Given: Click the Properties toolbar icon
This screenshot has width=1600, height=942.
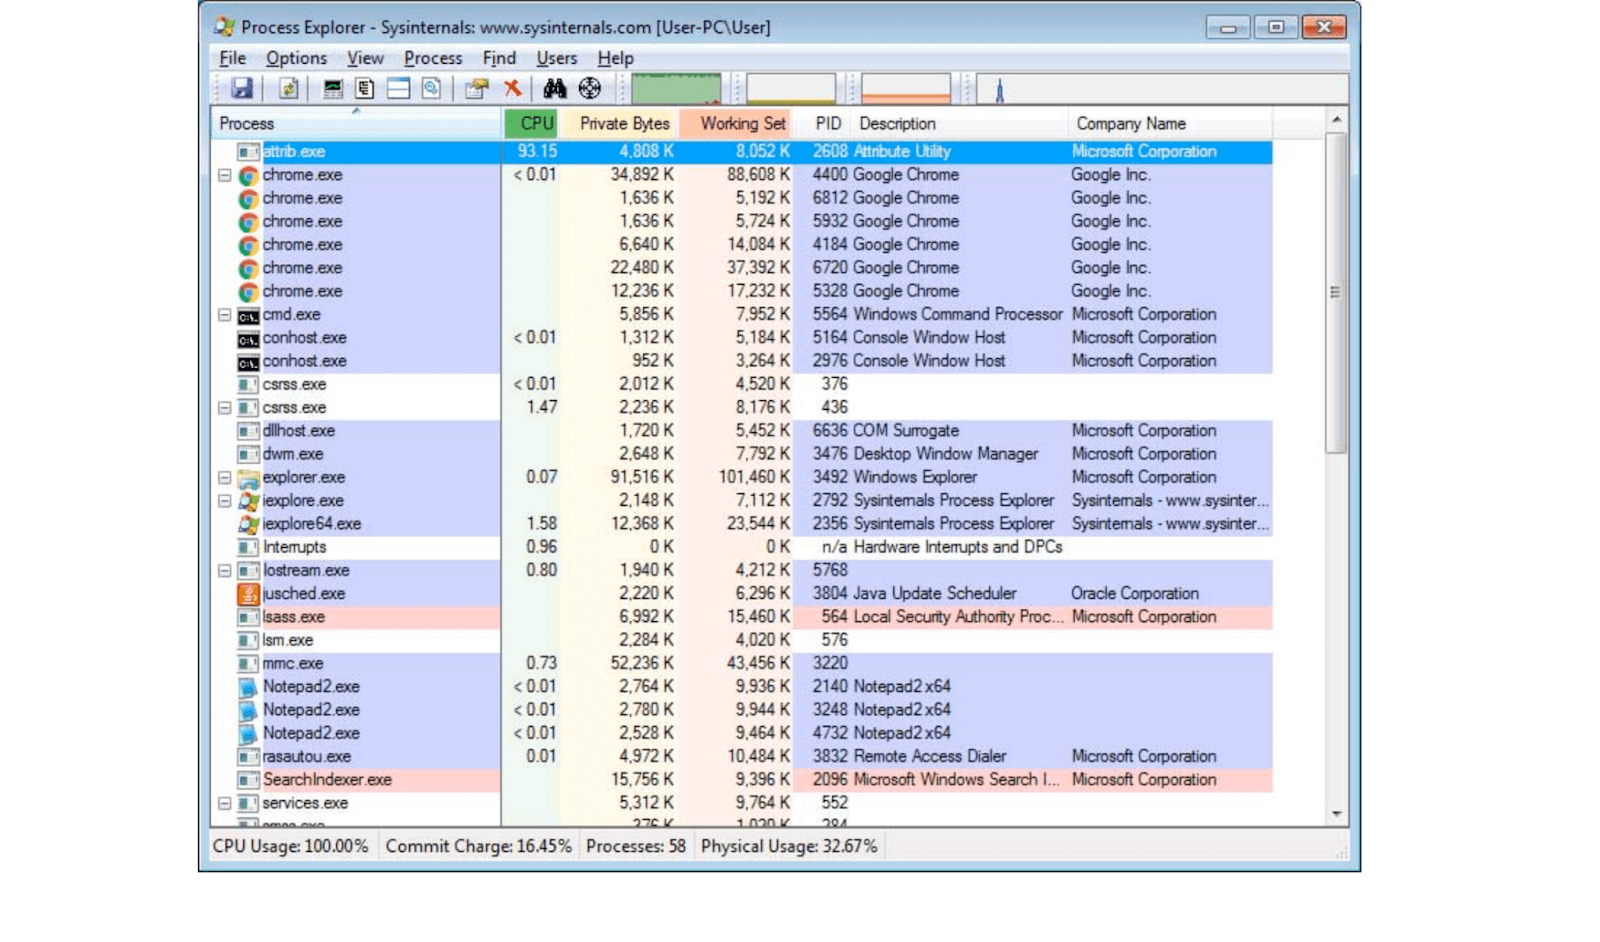Looking at the screenshot, I should point(476,89).
